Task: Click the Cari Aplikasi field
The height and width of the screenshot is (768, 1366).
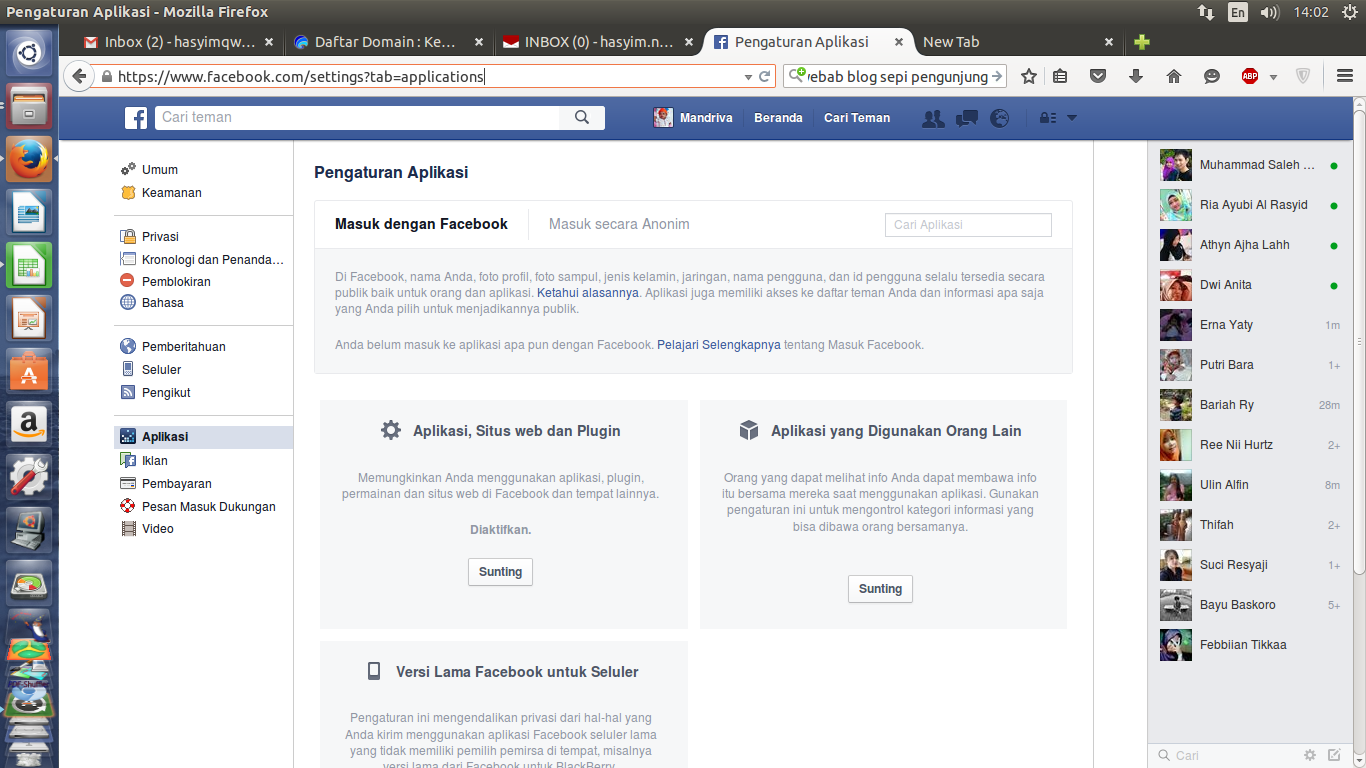Action: coord(968,225)
